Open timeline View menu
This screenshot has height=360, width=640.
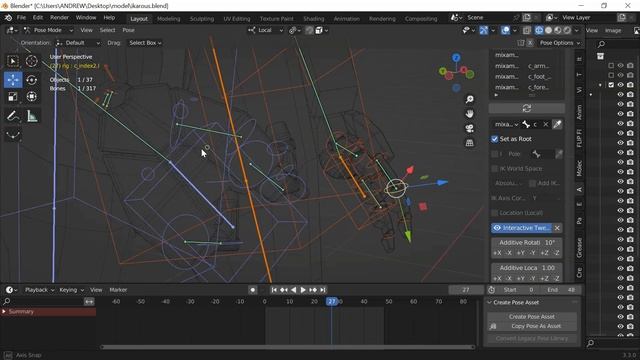(x=96, y=290)
